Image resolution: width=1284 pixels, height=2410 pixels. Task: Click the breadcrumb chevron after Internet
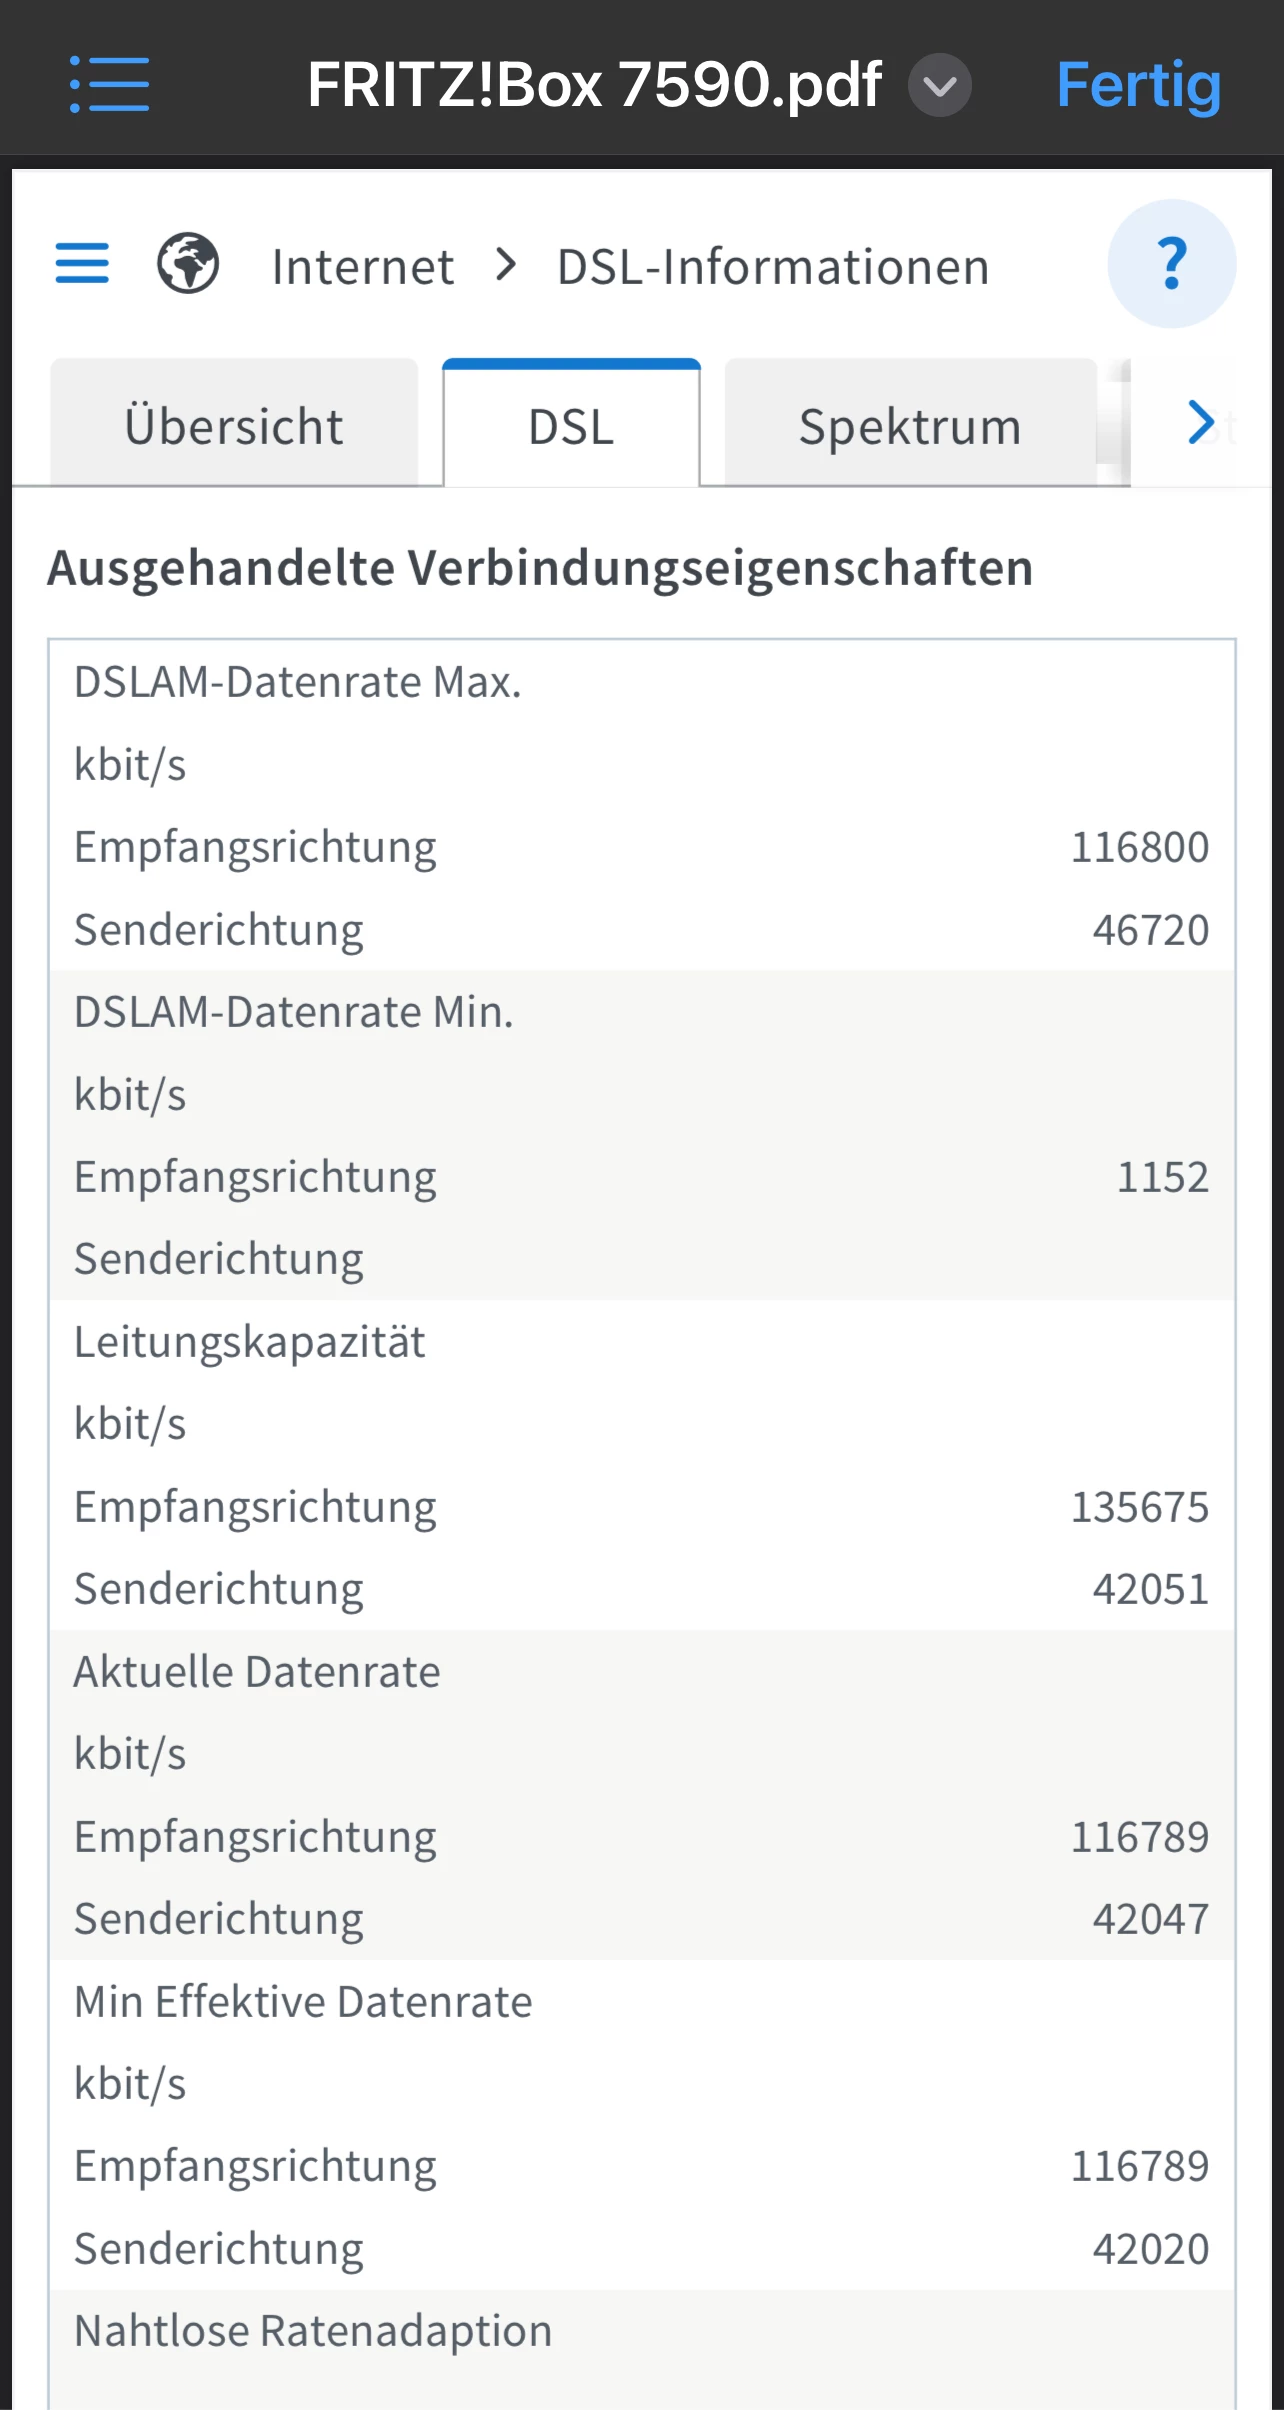507,266
